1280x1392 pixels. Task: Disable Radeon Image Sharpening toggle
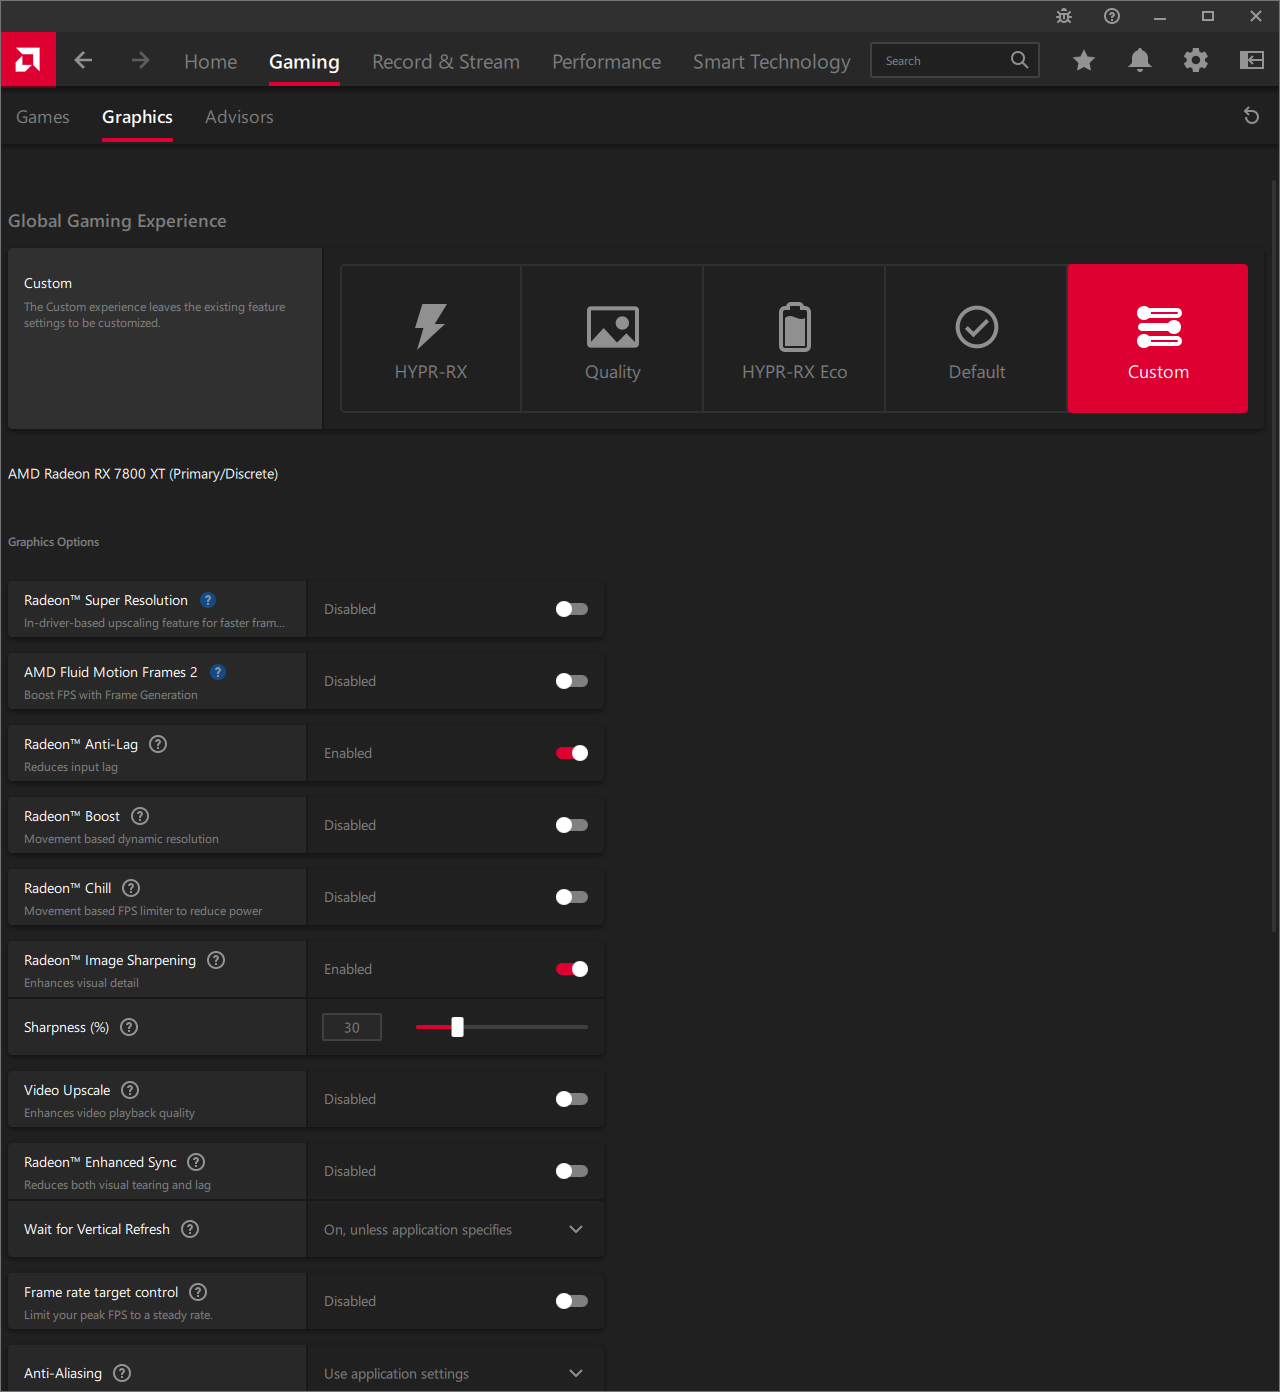[572, 969]
